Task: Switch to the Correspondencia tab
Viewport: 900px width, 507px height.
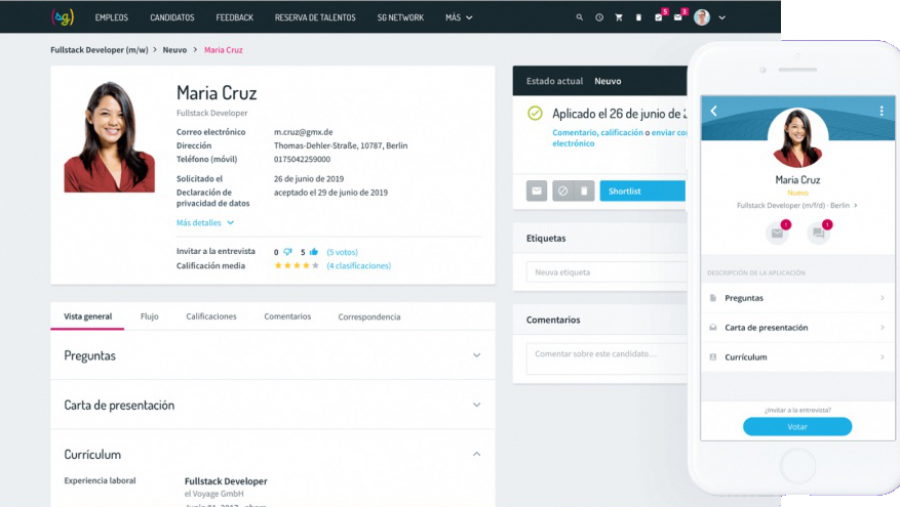Action: point(369,316)
